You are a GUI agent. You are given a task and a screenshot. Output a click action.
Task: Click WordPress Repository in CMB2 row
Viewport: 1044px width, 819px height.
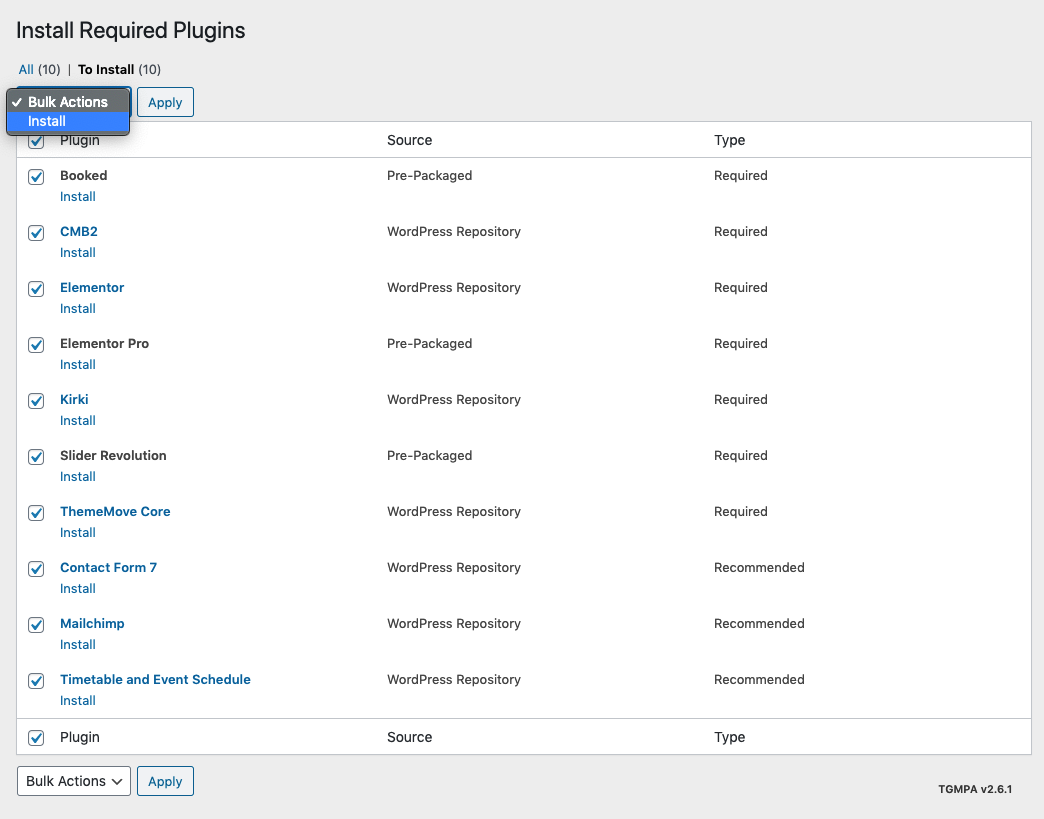(x=453, y=231)
